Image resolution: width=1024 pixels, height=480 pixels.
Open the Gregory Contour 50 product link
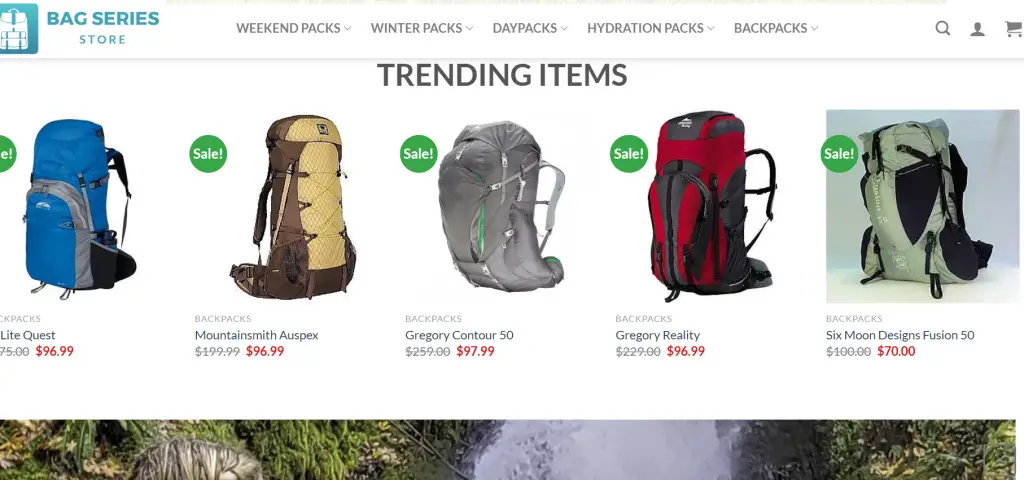click(459, 335)
